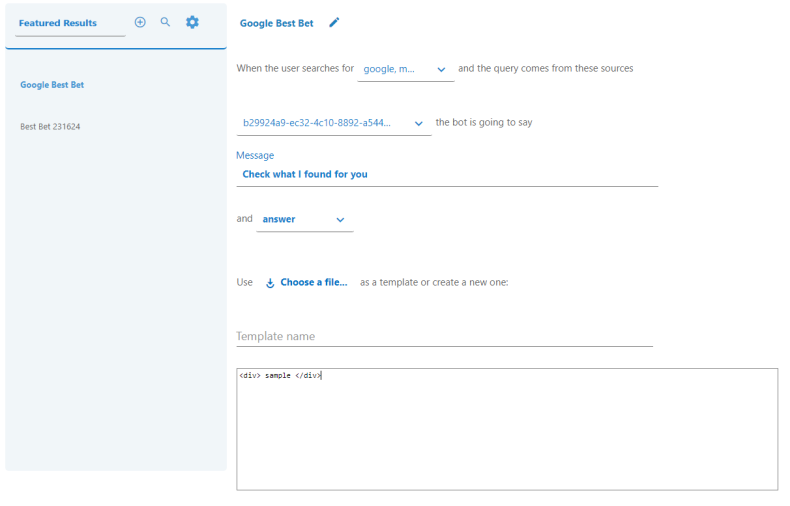Click the Featured Results panel header
Viewport: 790px width, 506px height.
coord(58,23)
